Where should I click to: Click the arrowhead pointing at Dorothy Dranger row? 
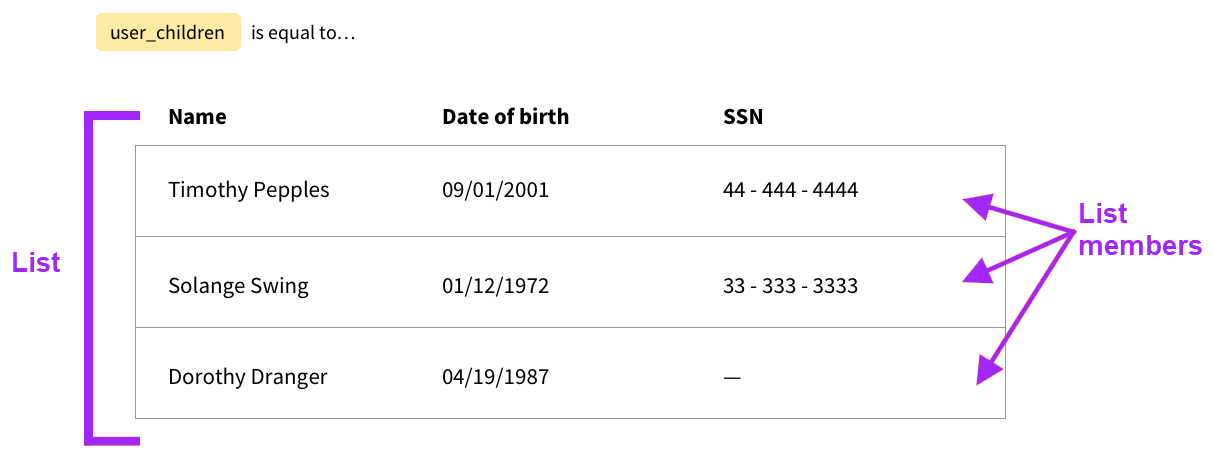point(988,370)
